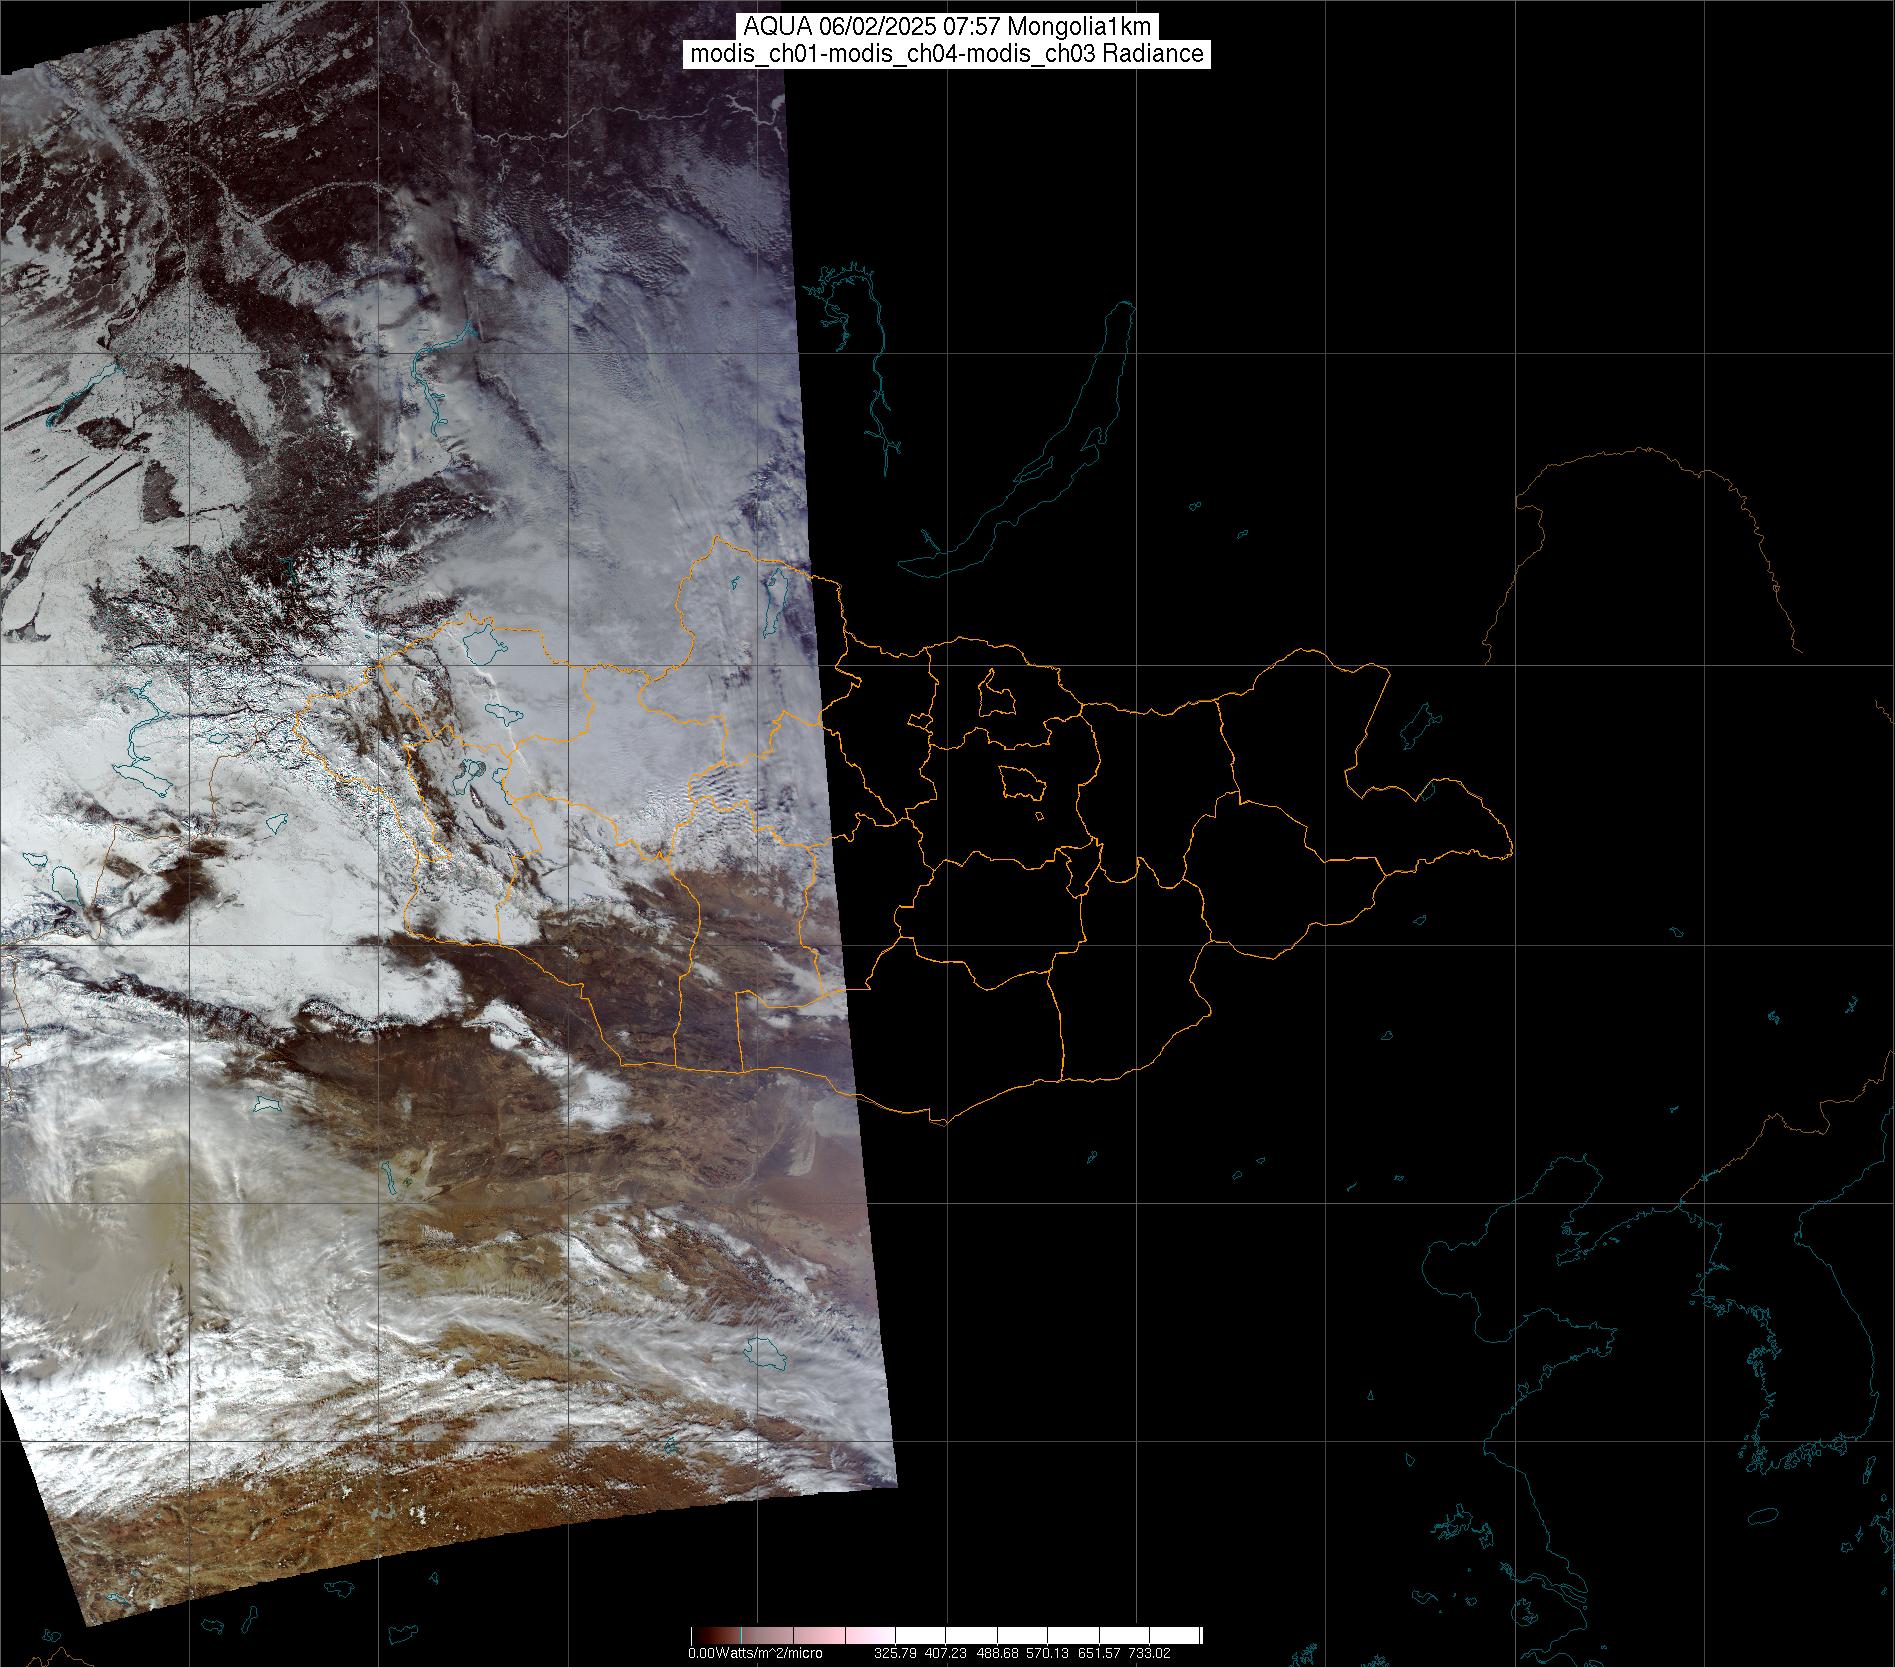This screenshot has width=1895, height=1667.
Task: Click Lake Khövsgöl in northern Mongolia
Action: 774,604
